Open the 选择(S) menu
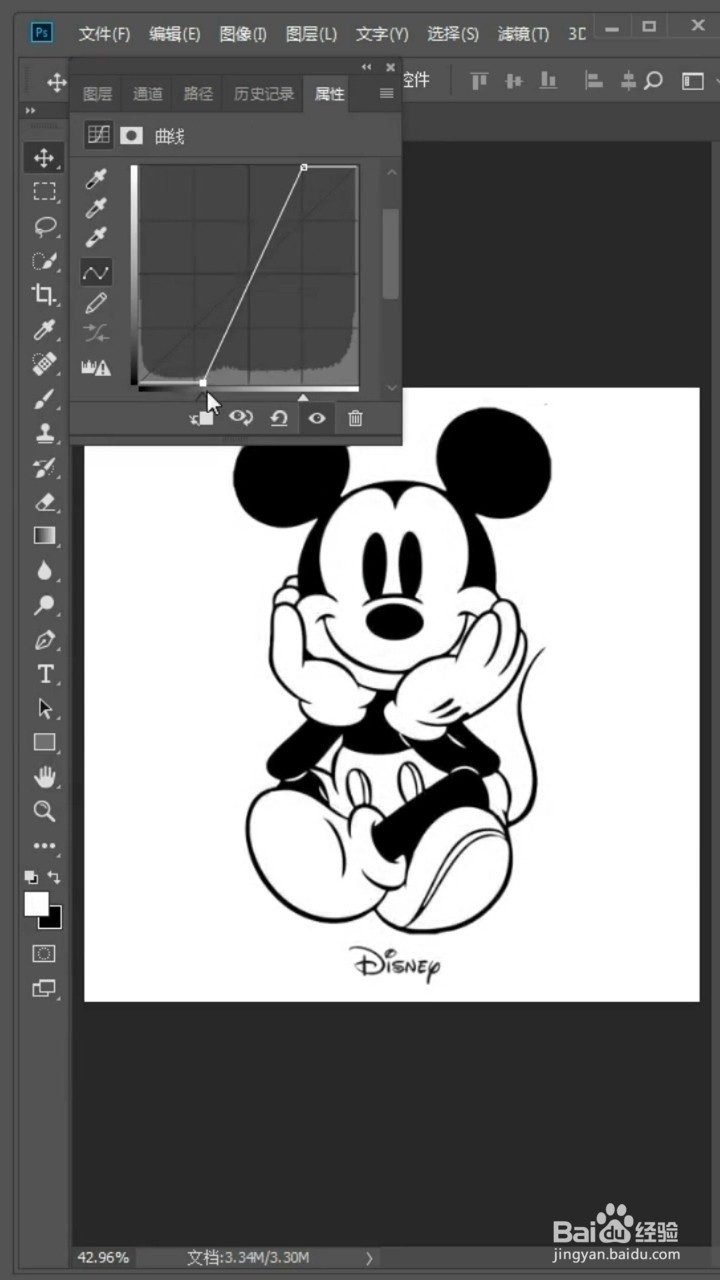 pyautogui.click(x=453, y=34)
